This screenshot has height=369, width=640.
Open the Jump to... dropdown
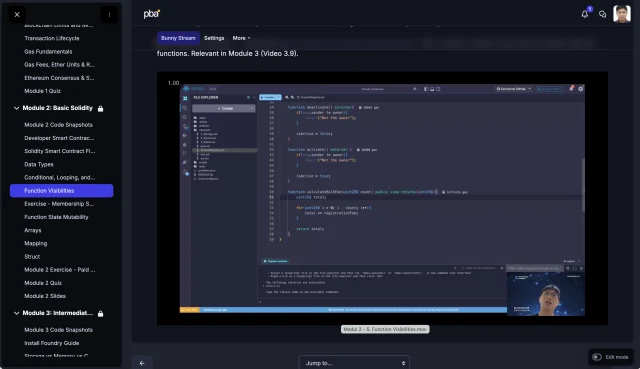click(354, 363)
